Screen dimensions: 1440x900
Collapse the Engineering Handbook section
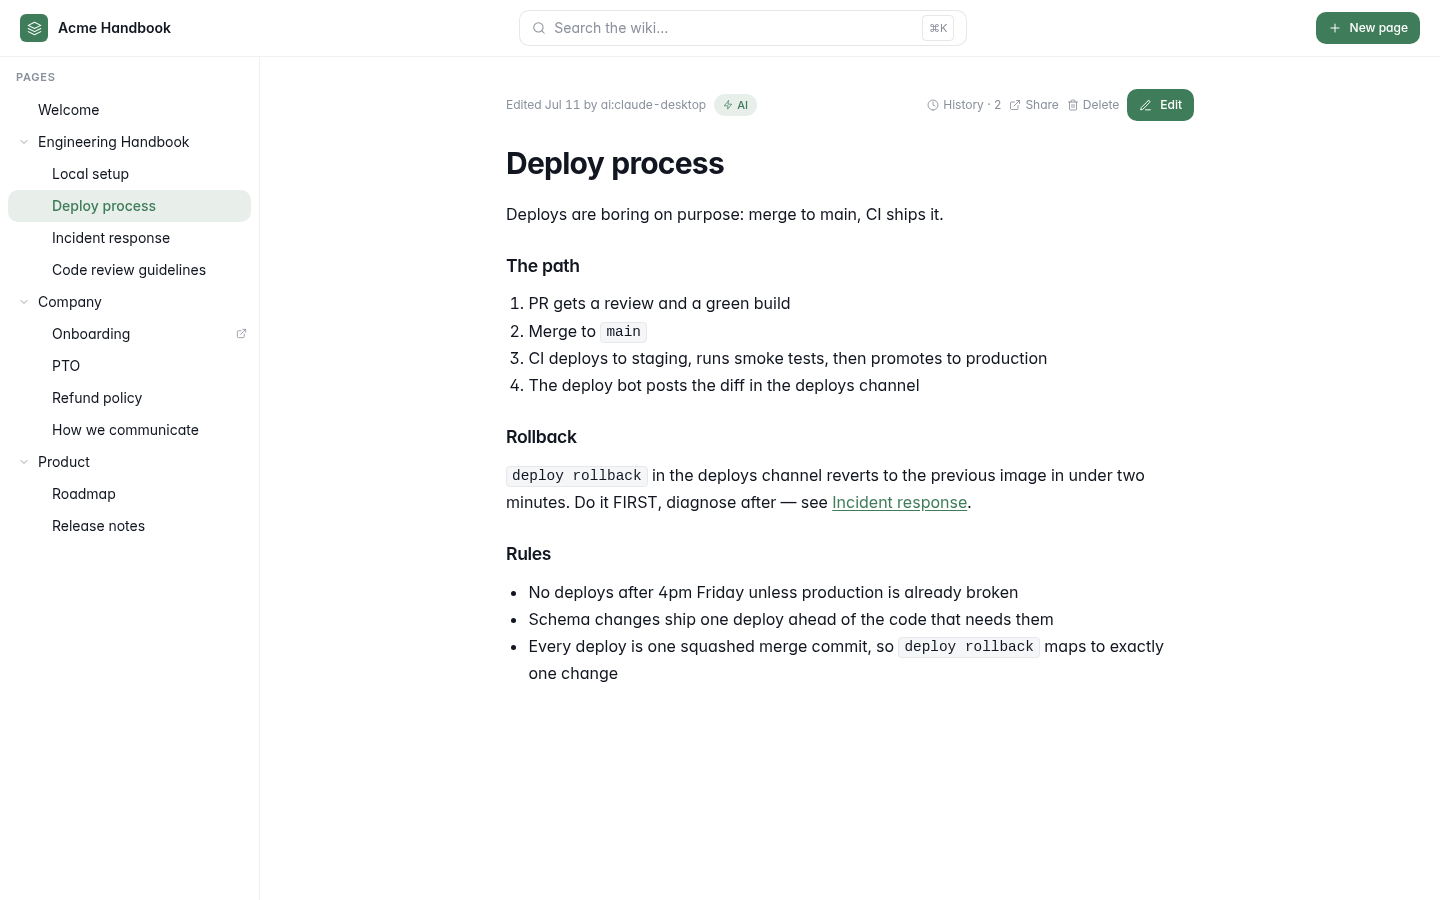coord(24,142)
